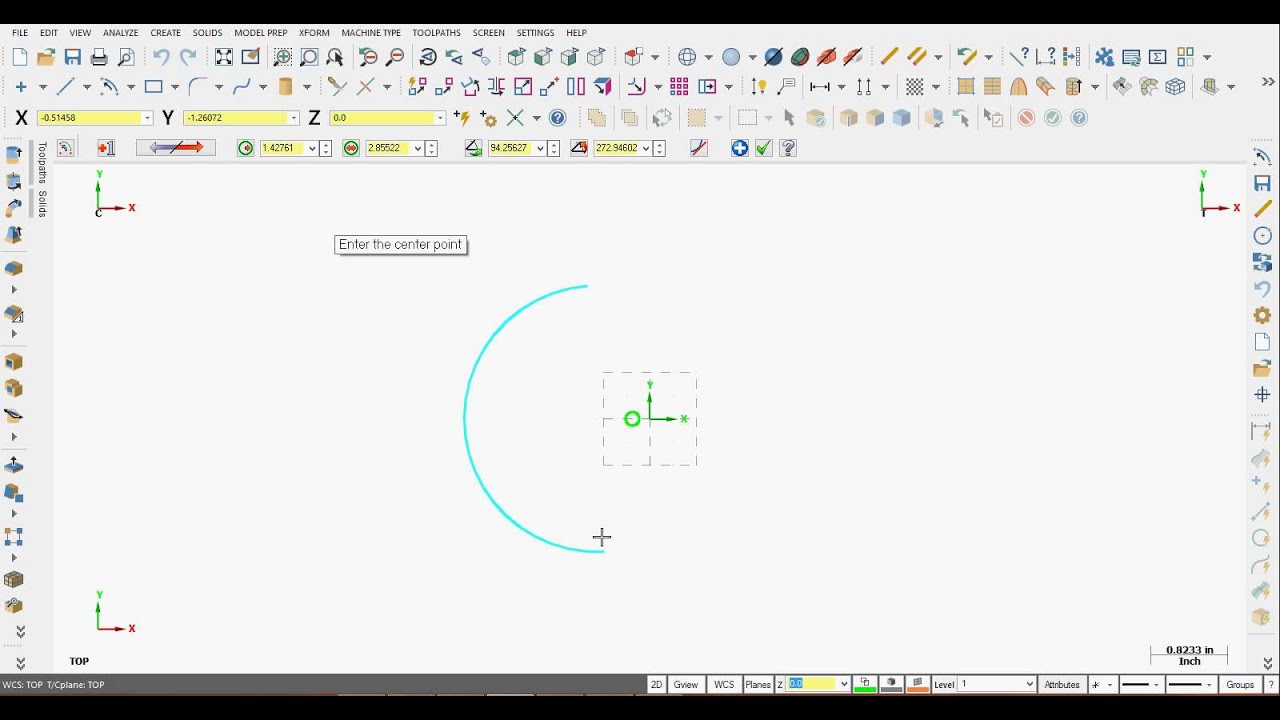Expand the point style dropdown in status bar
1280x720 pixels.
1110,685
